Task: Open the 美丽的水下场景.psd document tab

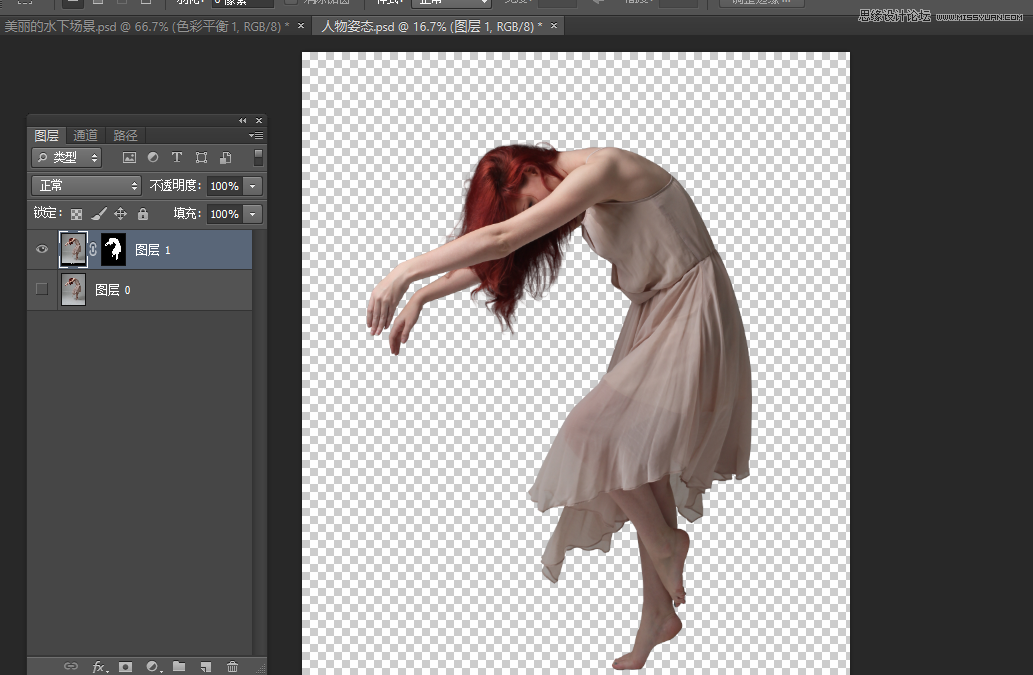Action: (146, 26)
